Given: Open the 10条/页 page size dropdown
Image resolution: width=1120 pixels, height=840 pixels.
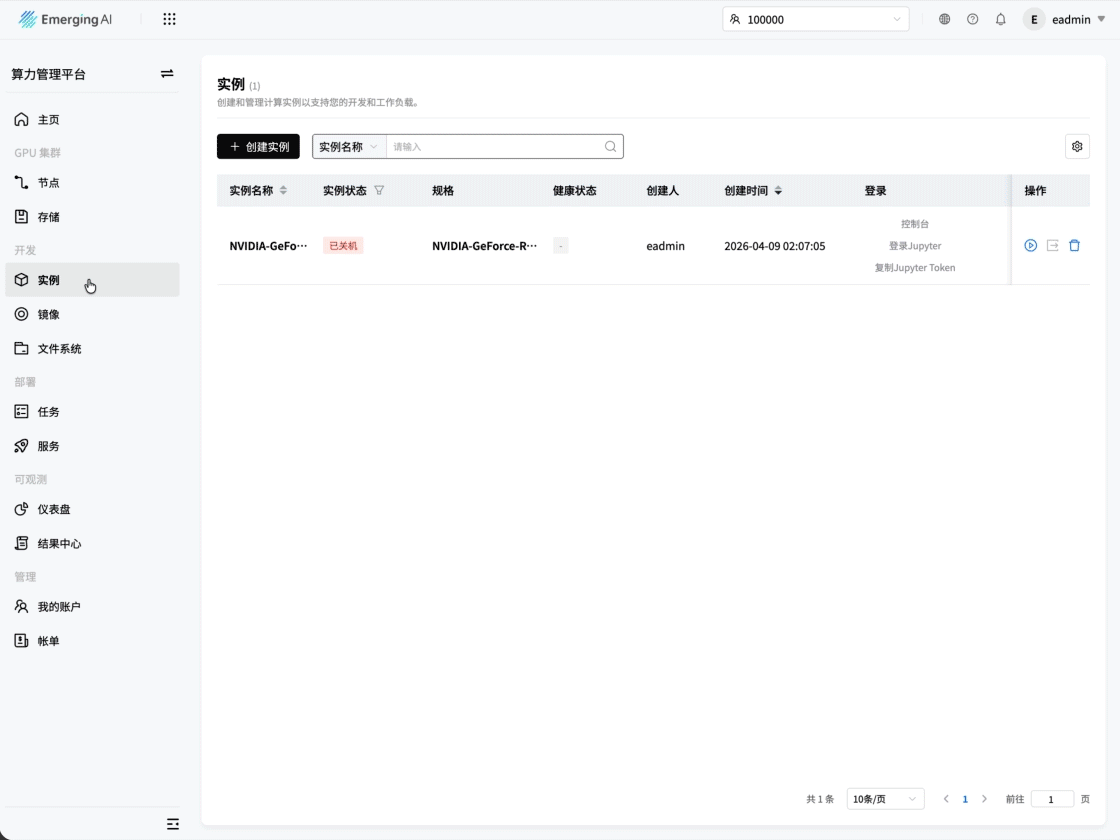Looking at the screenshot, I should 886,799.
